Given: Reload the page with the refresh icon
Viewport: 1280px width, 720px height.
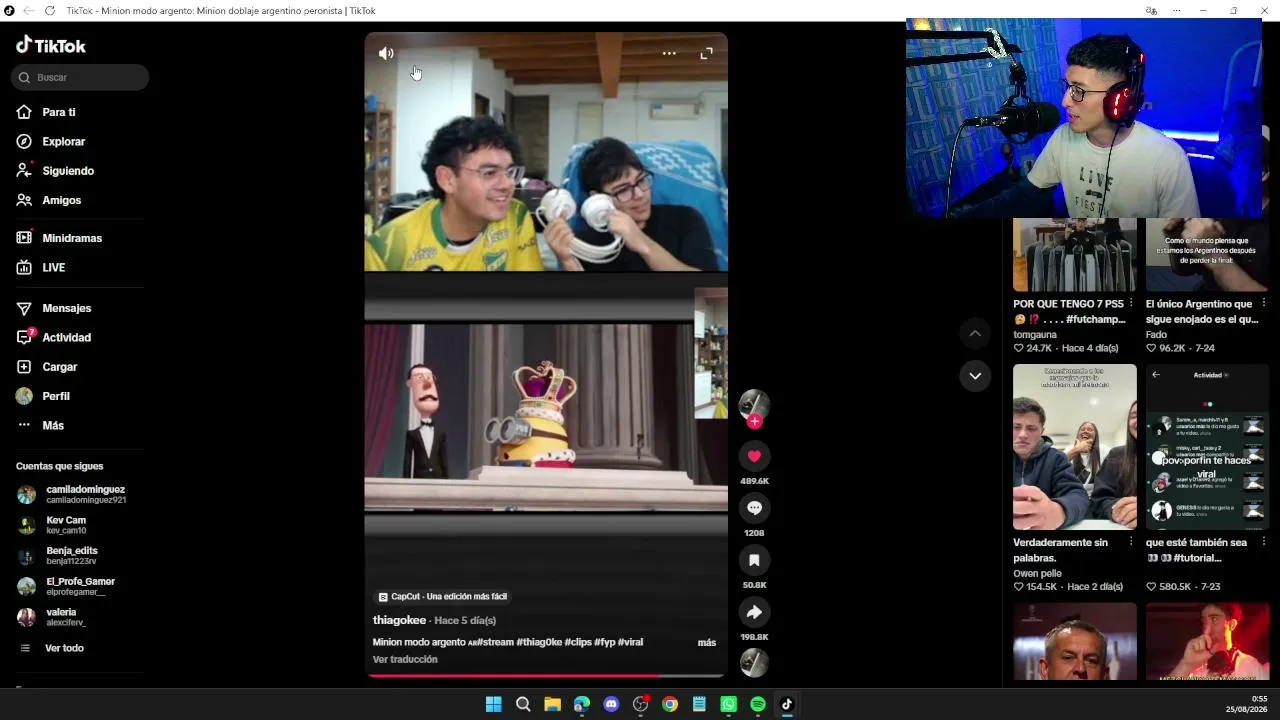Looking at the screenshot, I should click(x=50, y=11).
